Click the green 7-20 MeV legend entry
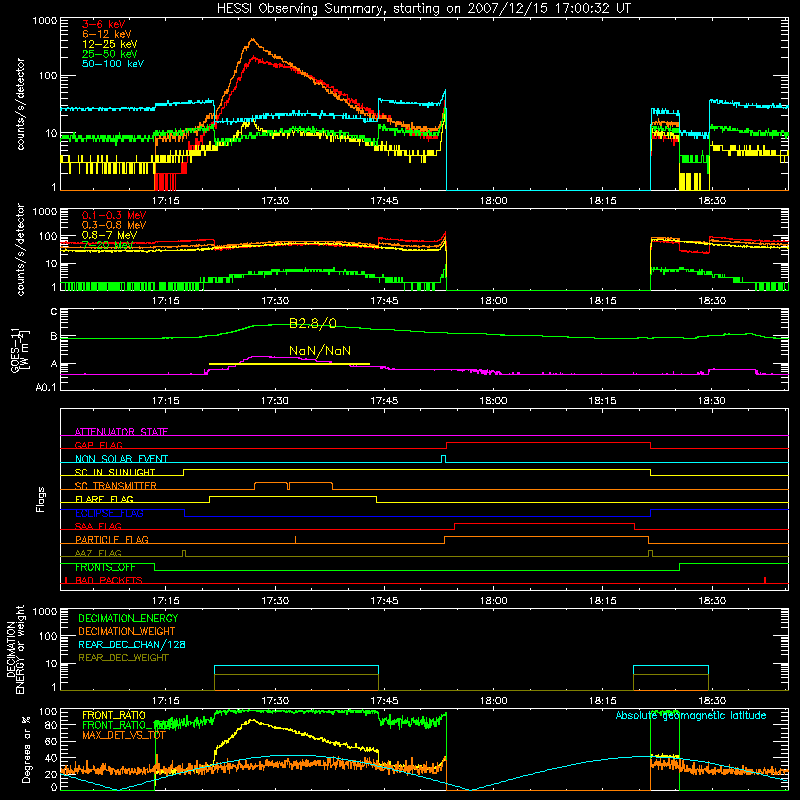This screenshot has width=800, height=800. point(108,245)
